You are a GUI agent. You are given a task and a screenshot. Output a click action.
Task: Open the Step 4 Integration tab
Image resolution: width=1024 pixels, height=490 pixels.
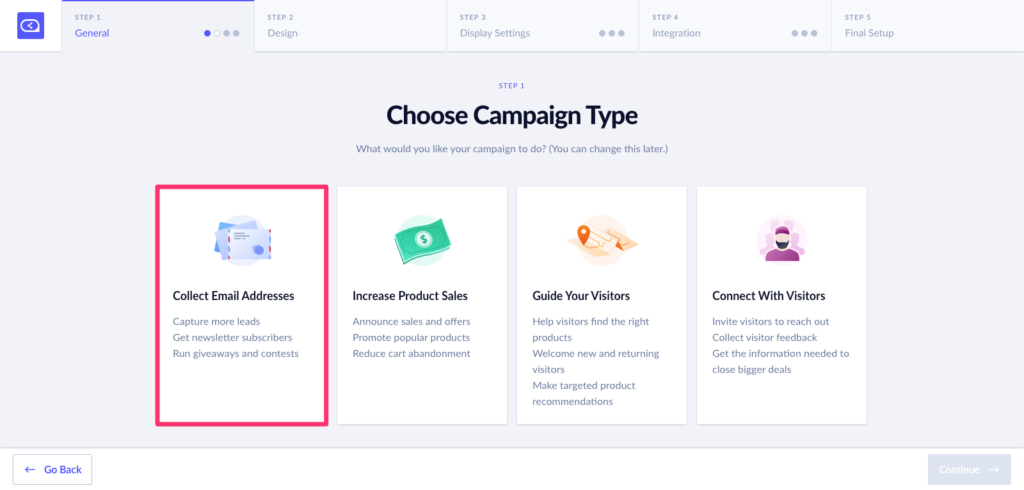[735, 25]
